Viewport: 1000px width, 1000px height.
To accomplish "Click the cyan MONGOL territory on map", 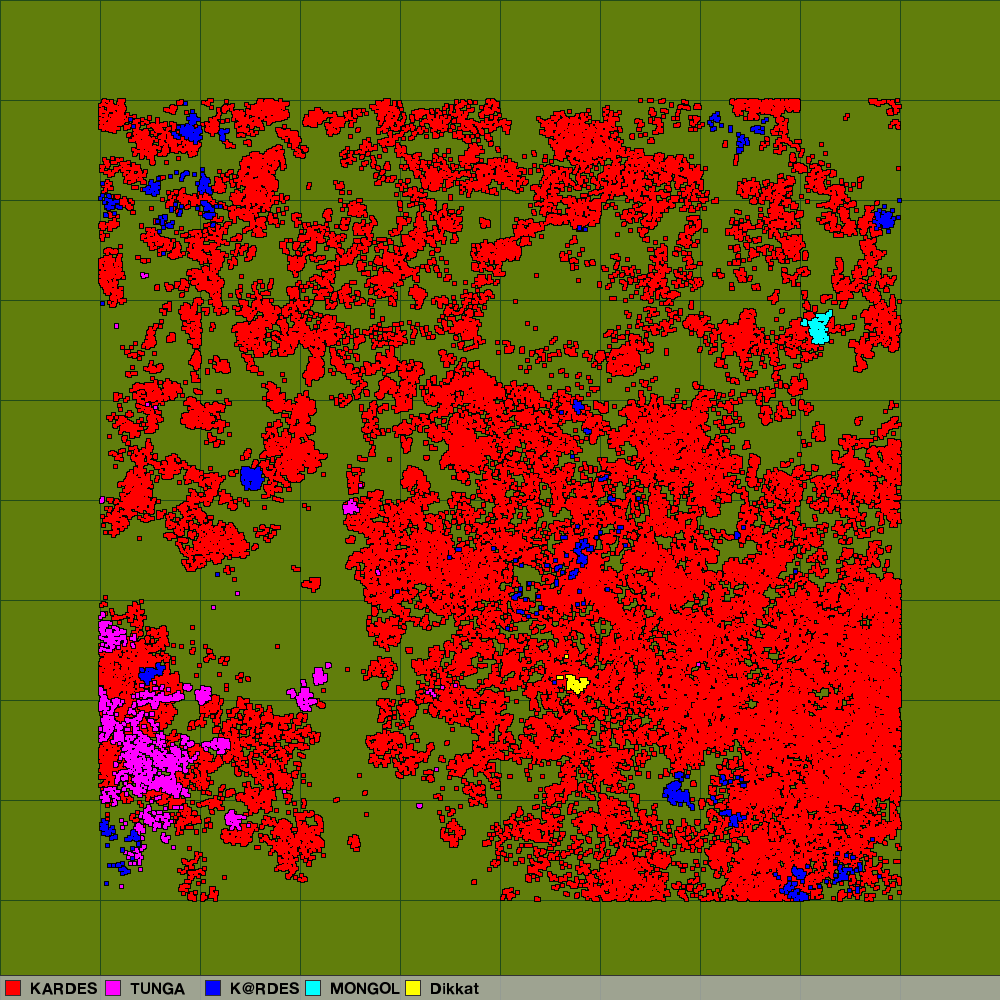I will point(818,328).
